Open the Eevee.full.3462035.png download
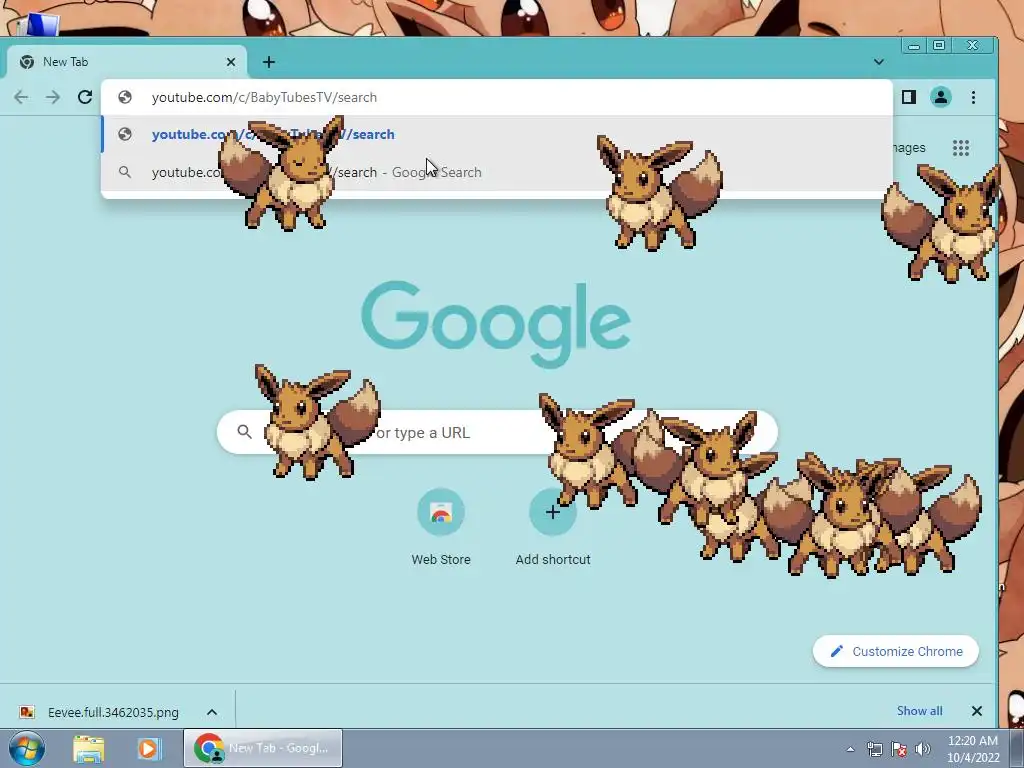 113,712
